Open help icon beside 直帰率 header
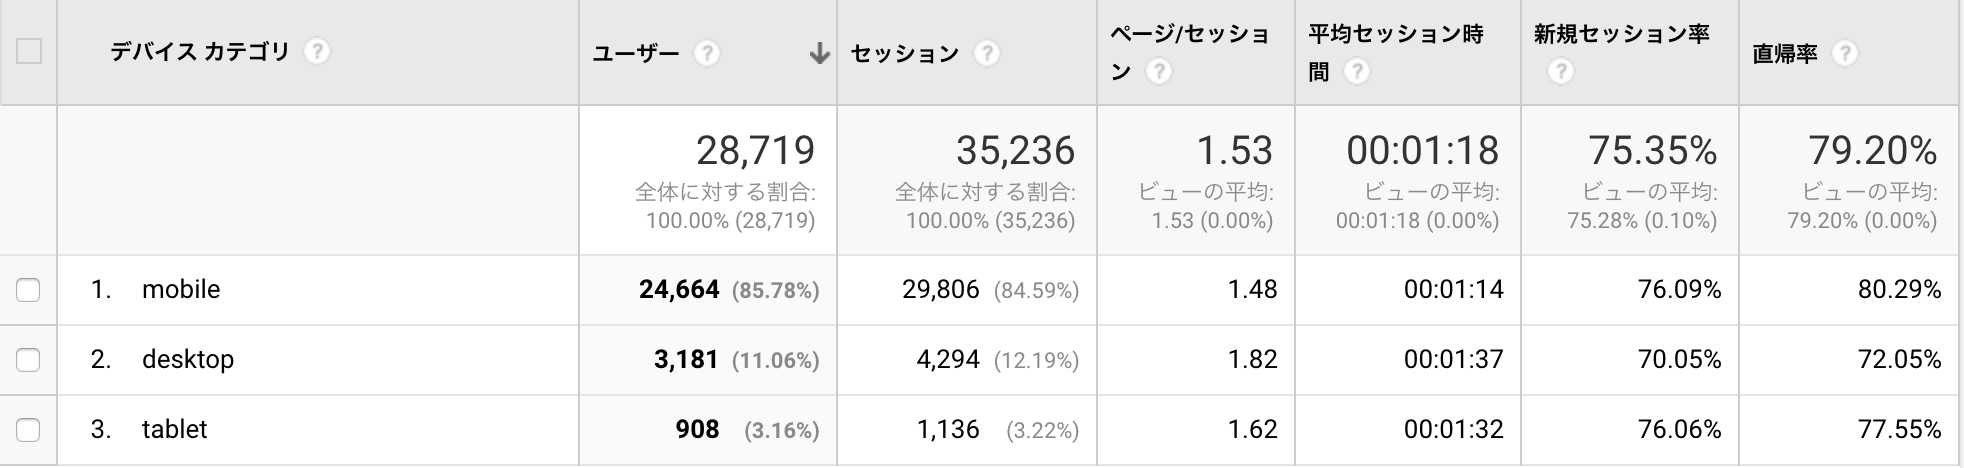The image size is (1964, 468). [x=1845, y=53]
